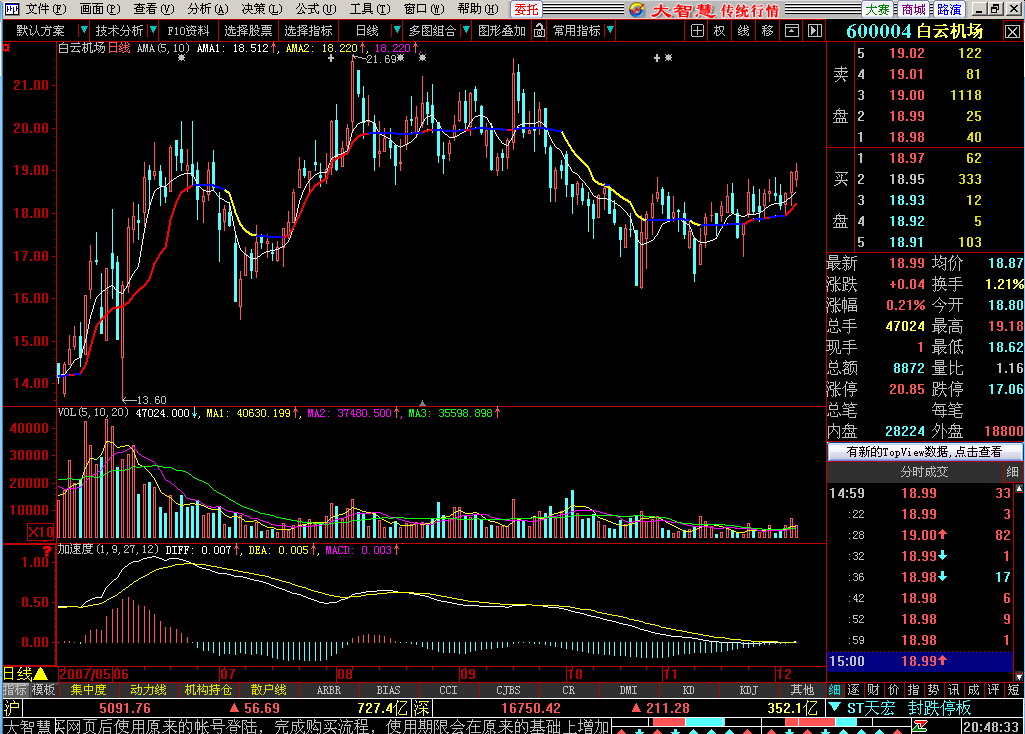Viewport: 1025px width, 734px height.
Task: Click the 线 (draw line) toolbar icon
Action: (x=743, y=31)
